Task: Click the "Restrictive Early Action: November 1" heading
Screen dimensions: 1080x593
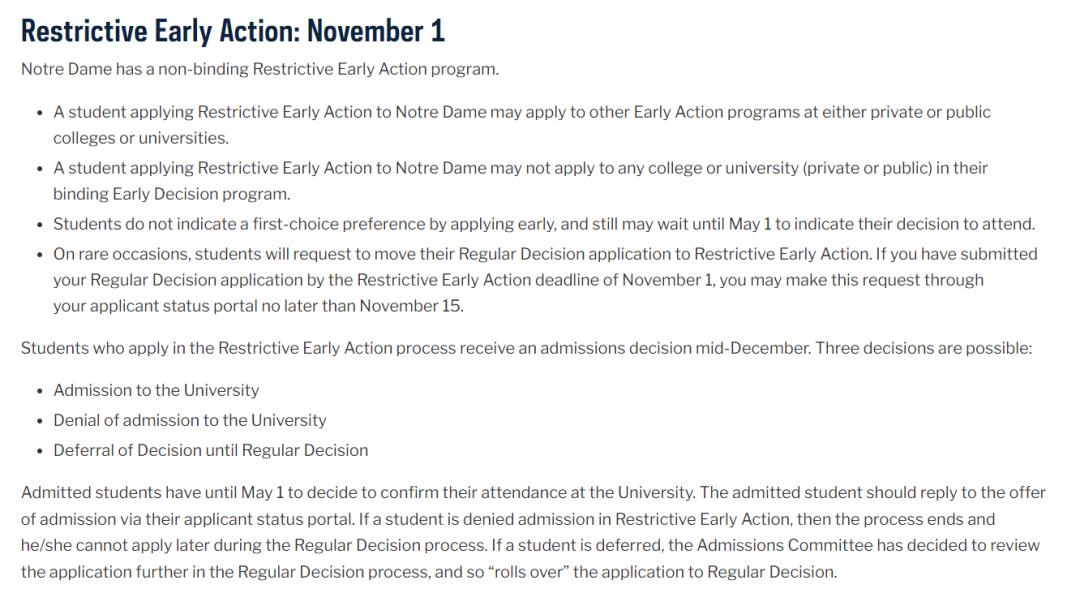Action: pos(232,31)
